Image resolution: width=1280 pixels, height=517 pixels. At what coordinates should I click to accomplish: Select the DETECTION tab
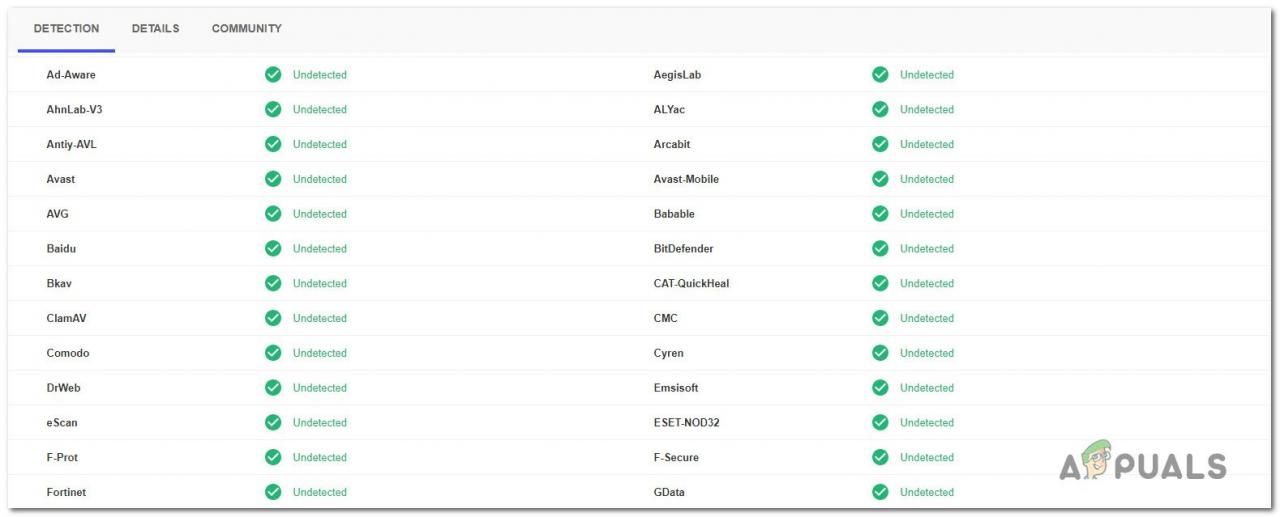pyautogui.click(x=67, y=29)
